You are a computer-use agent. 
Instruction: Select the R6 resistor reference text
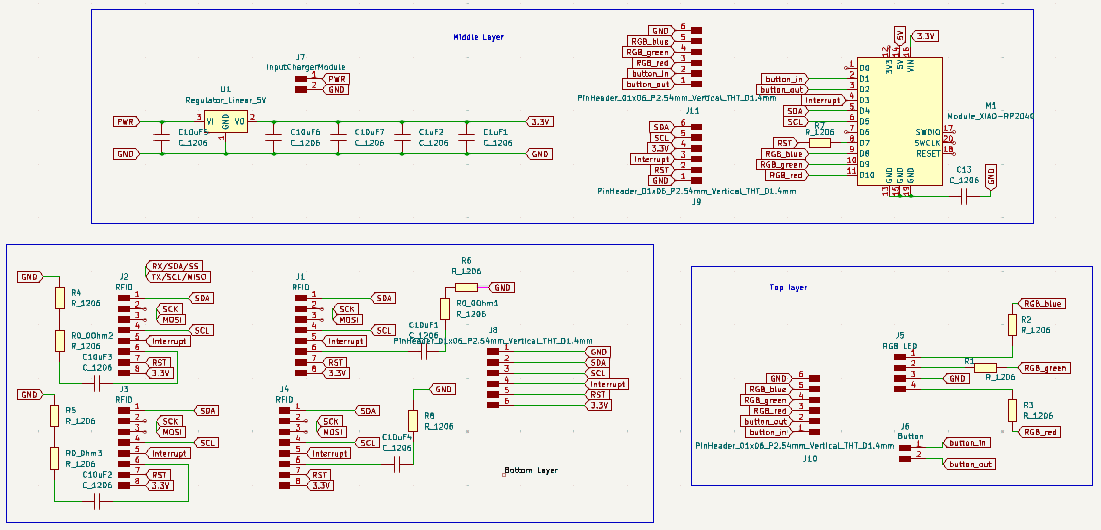pos(466,260)
